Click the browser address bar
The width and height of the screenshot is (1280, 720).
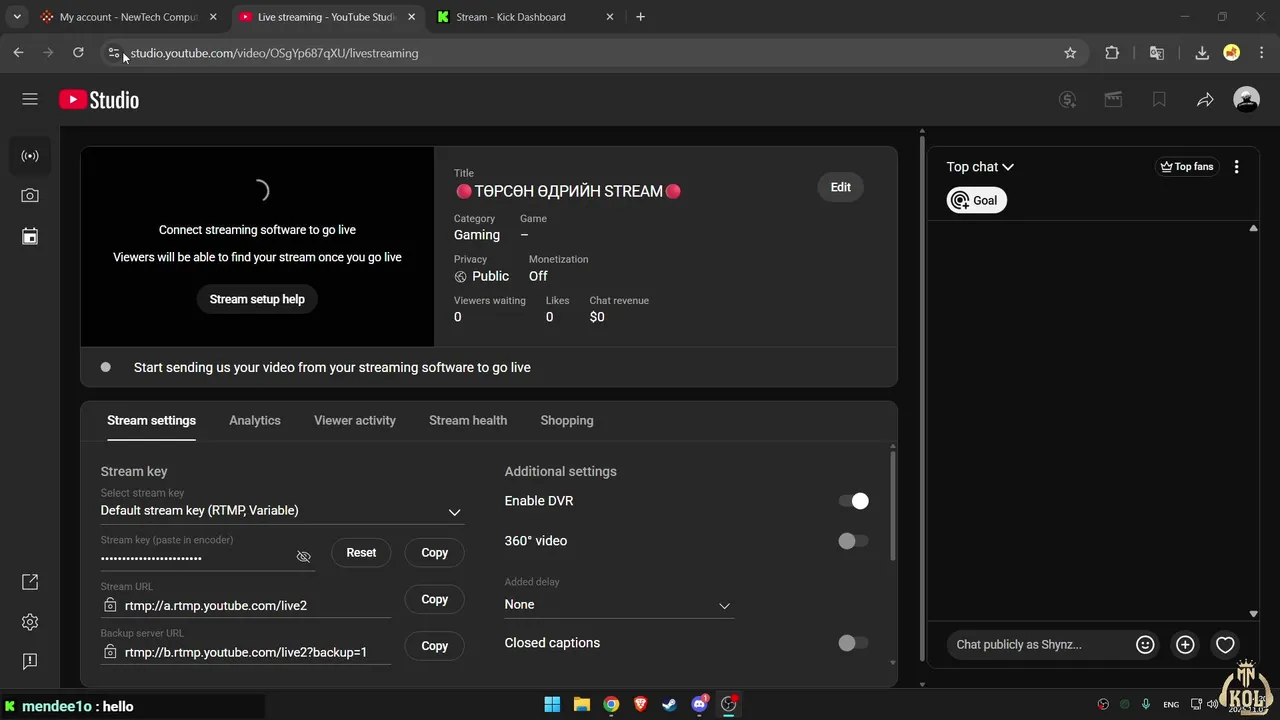(590, 53)
